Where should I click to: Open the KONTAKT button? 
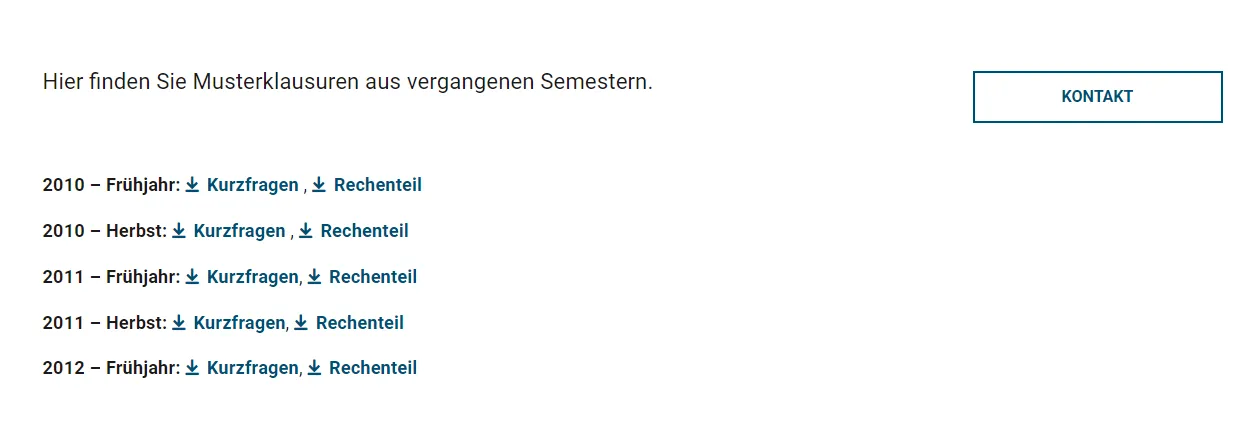[x=1097, y=97]
